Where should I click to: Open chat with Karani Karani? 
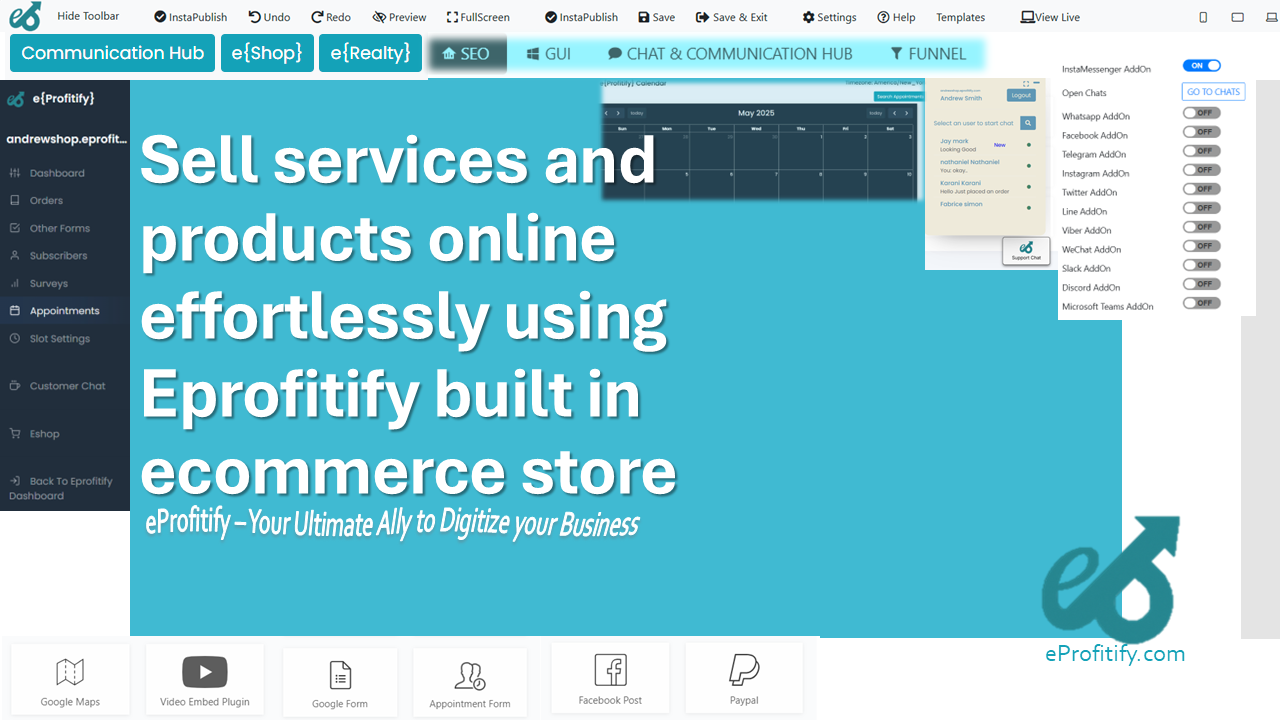[960, 183]
